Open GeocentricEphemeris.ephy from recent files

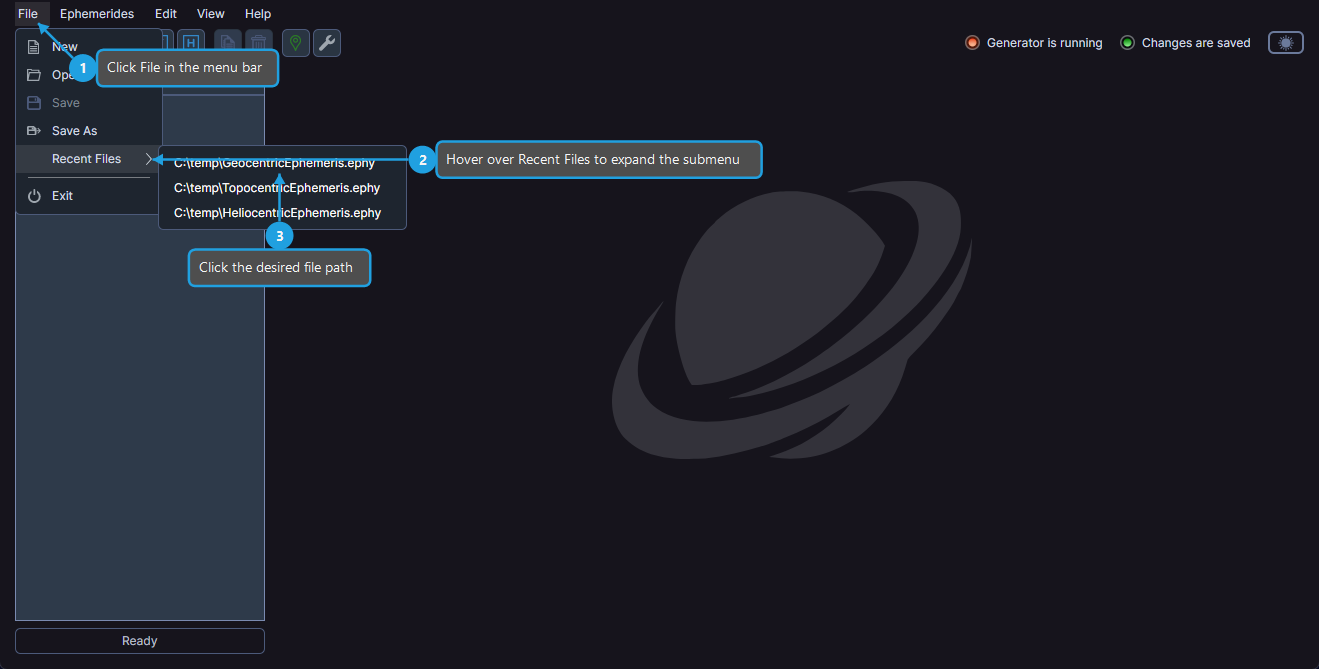[274, 162]
